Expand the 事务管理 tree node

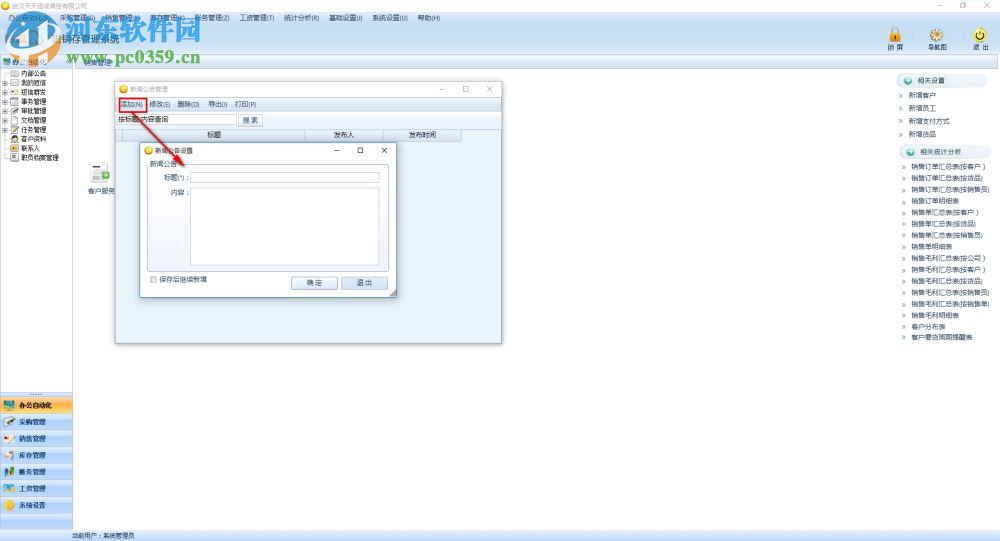(4, 102)
